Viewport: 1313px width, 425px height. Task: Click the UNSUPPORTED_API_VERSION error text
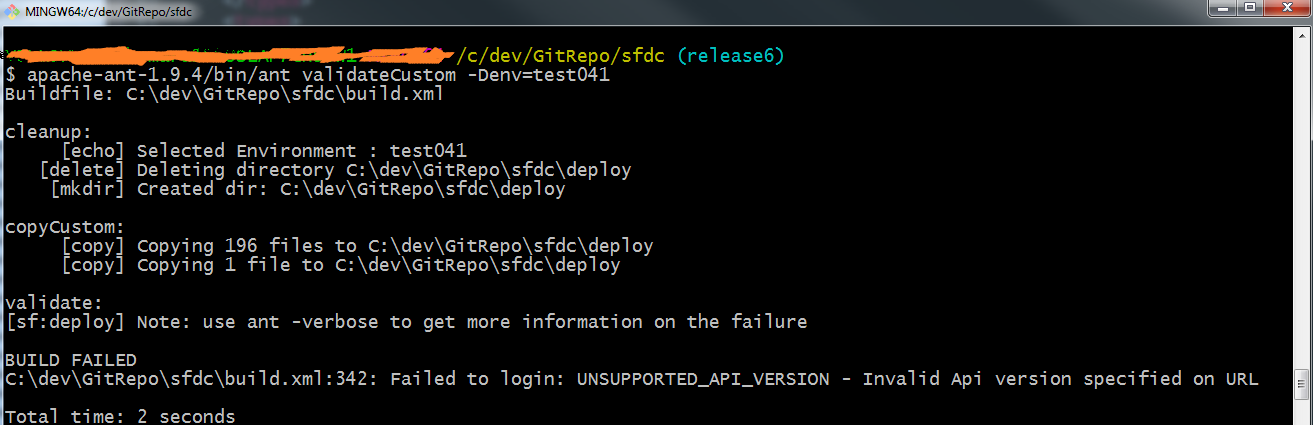click(703, 379)
